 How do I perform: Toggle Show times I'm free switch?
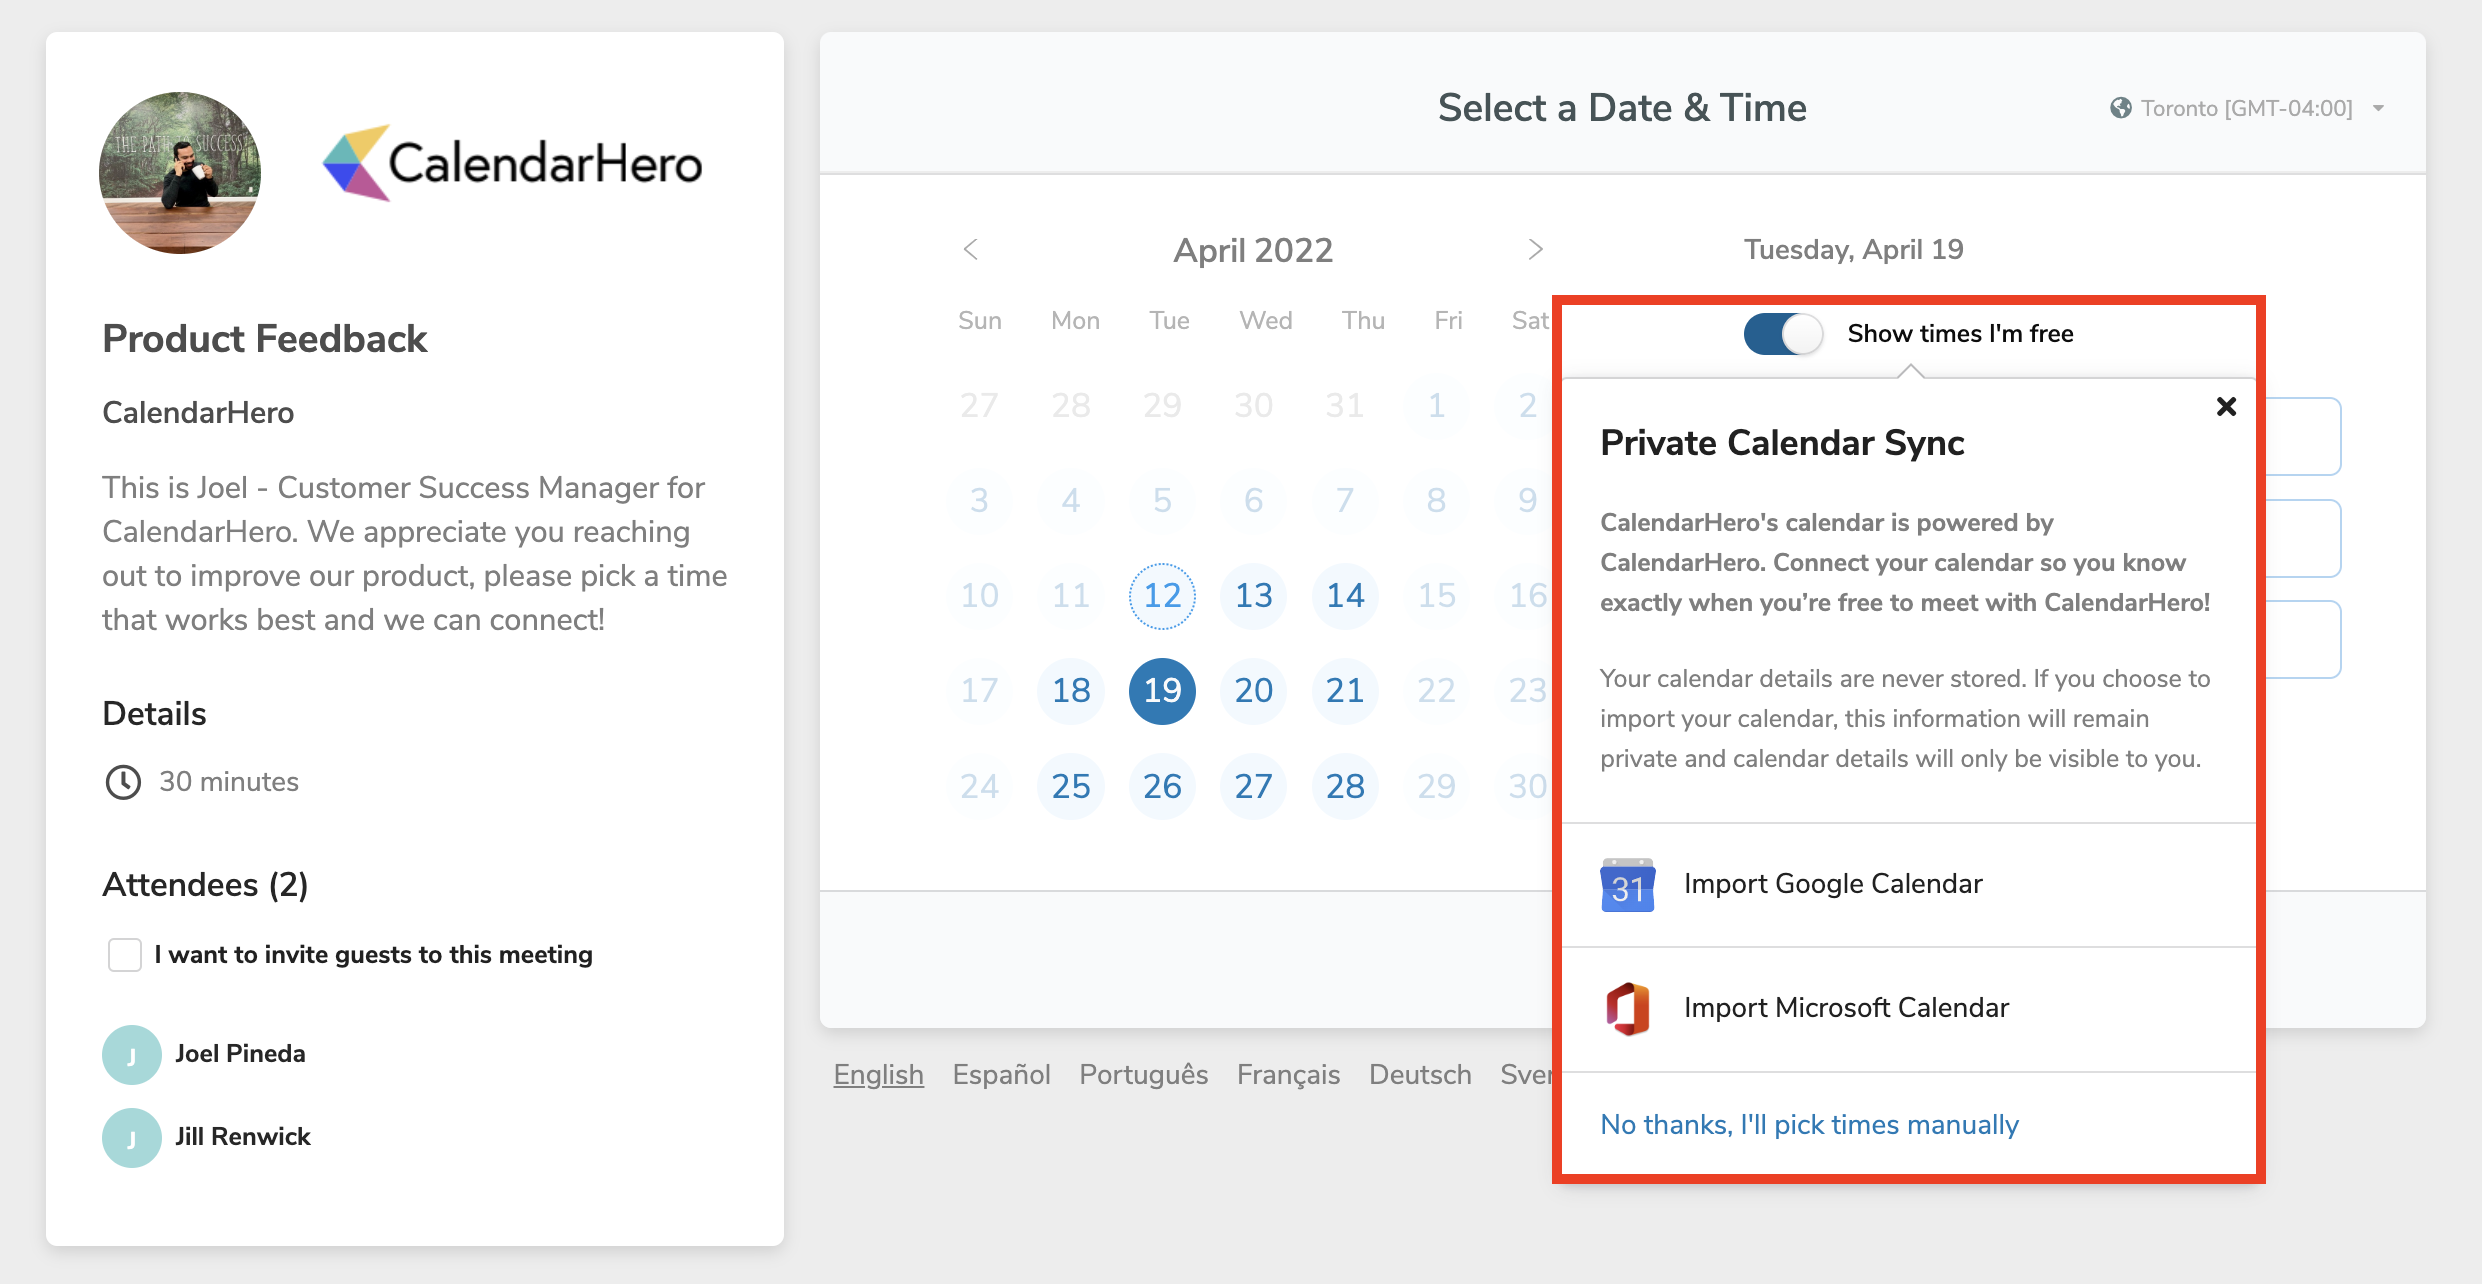(x=1783, y=334)
